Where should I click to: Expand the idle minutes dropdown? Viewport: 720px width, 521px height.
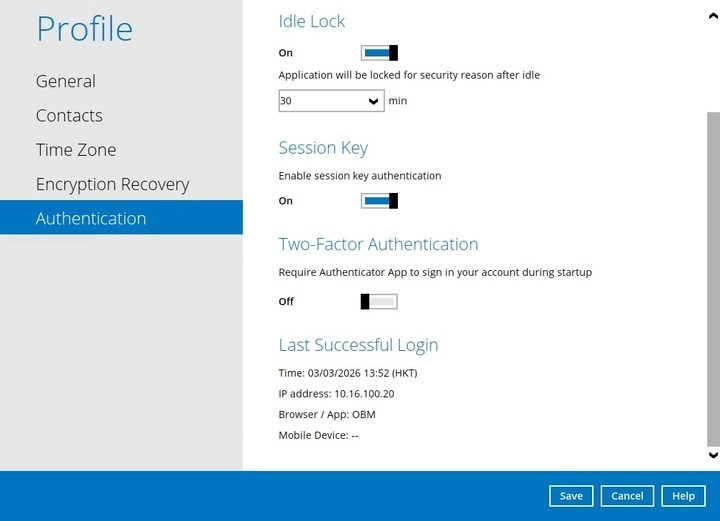(x=331, y=101)
